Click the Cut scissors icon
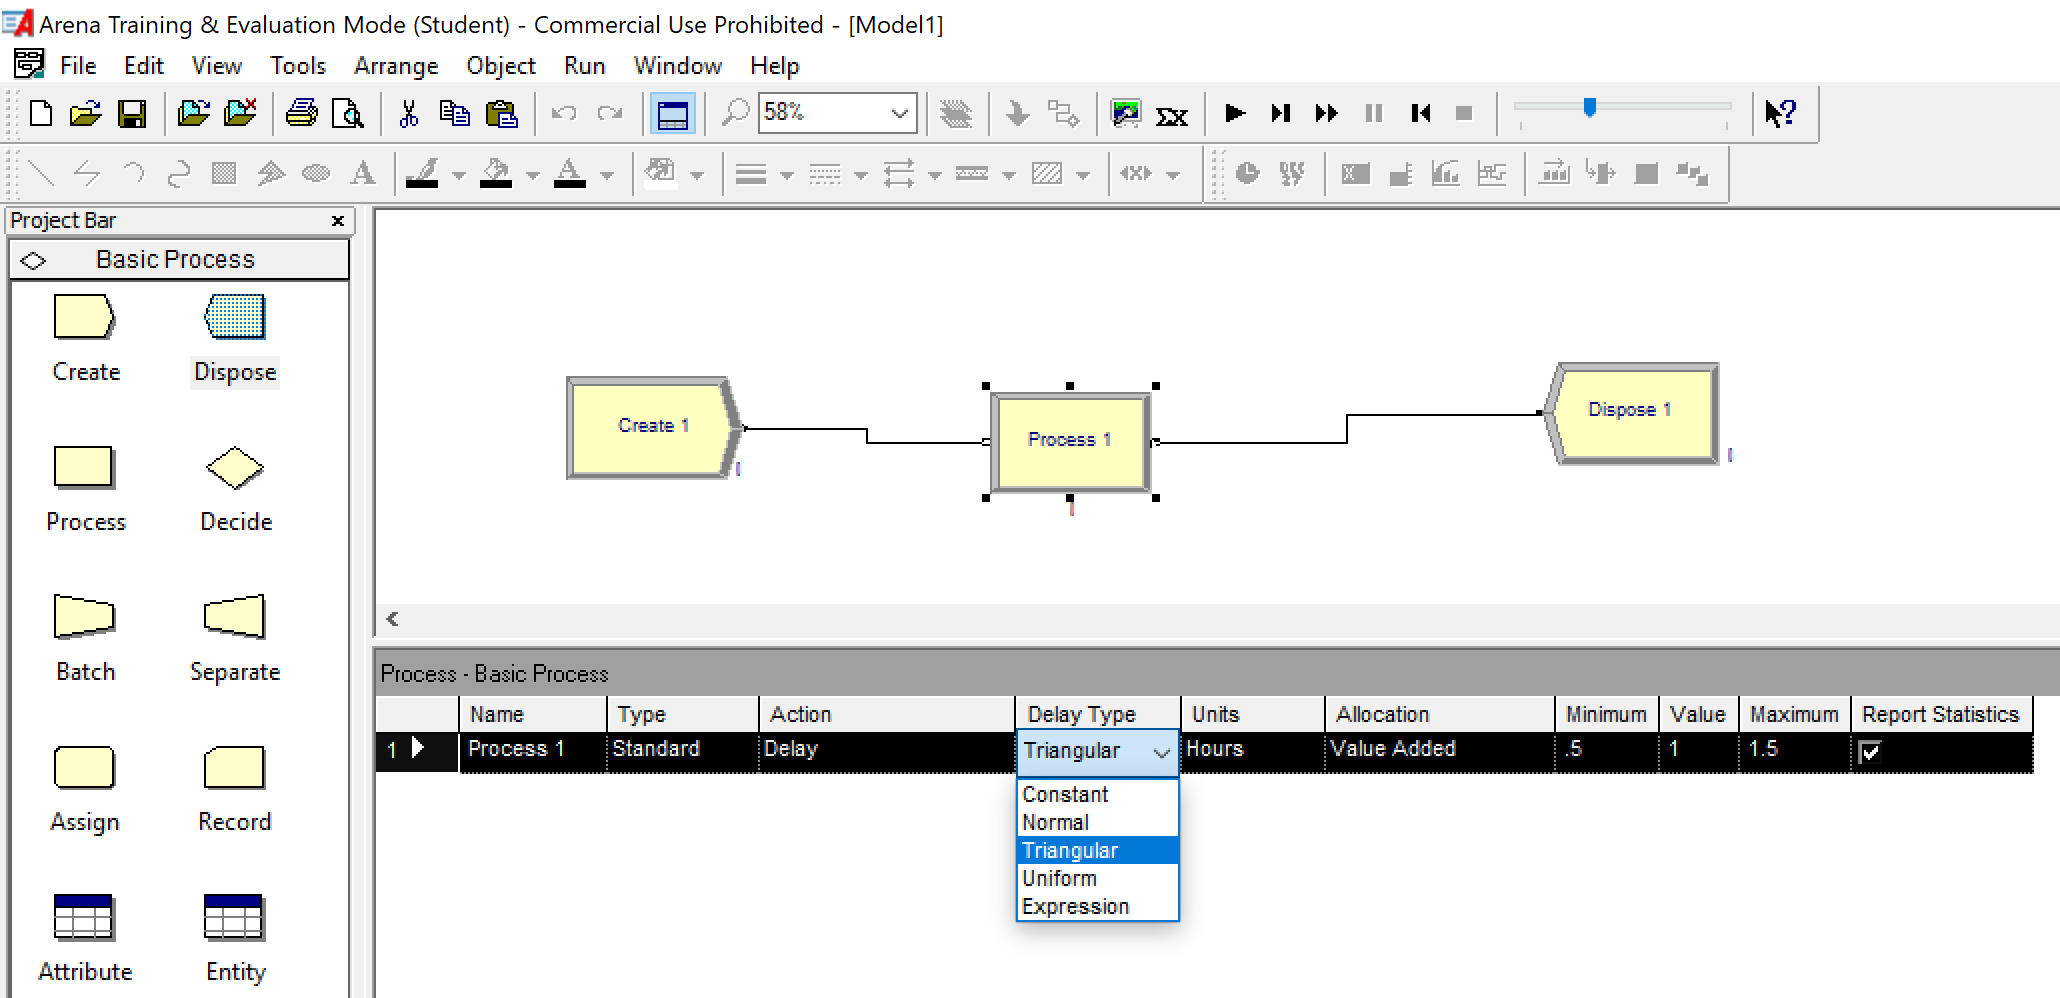Viewport: 2060px width, 998px height. pyautogui.click(x=408, y=113)
